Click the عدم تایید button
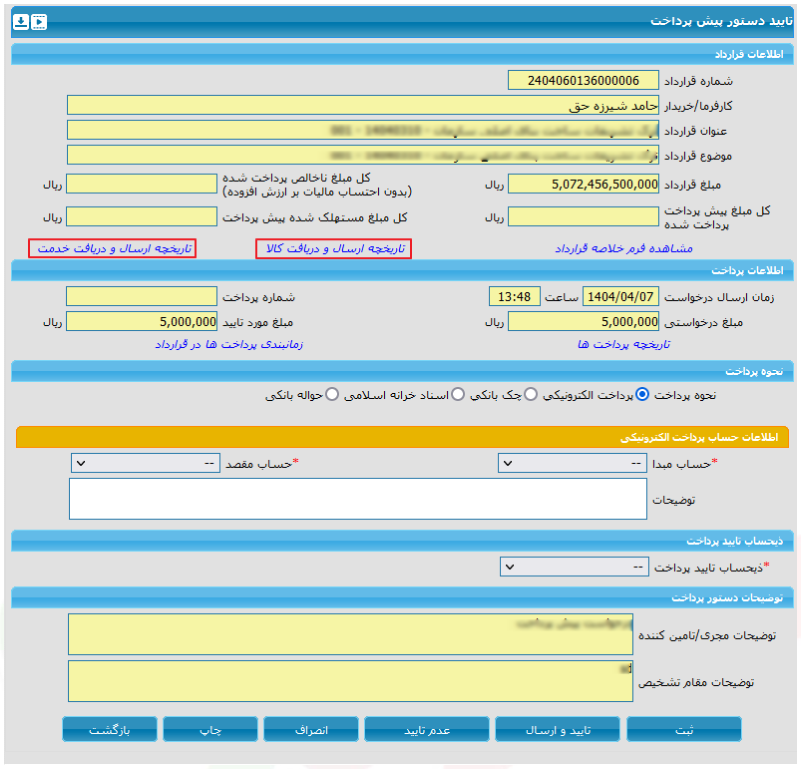The width and height of the screenshot is (801, 769). click(427, 729)
